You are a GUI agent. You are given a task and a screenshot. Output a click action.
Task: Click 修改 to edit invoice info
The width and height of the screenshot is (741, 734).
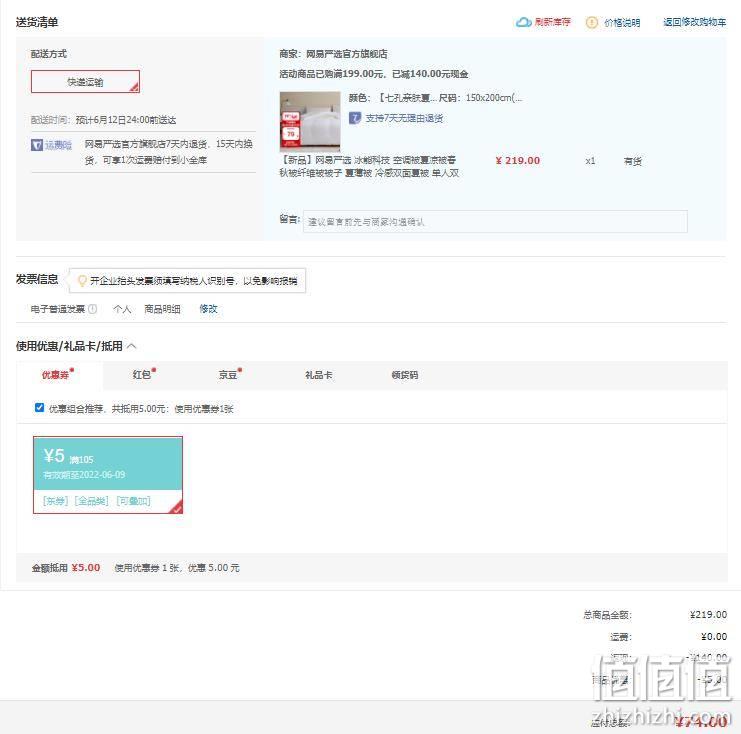click(x=208, y=309)
